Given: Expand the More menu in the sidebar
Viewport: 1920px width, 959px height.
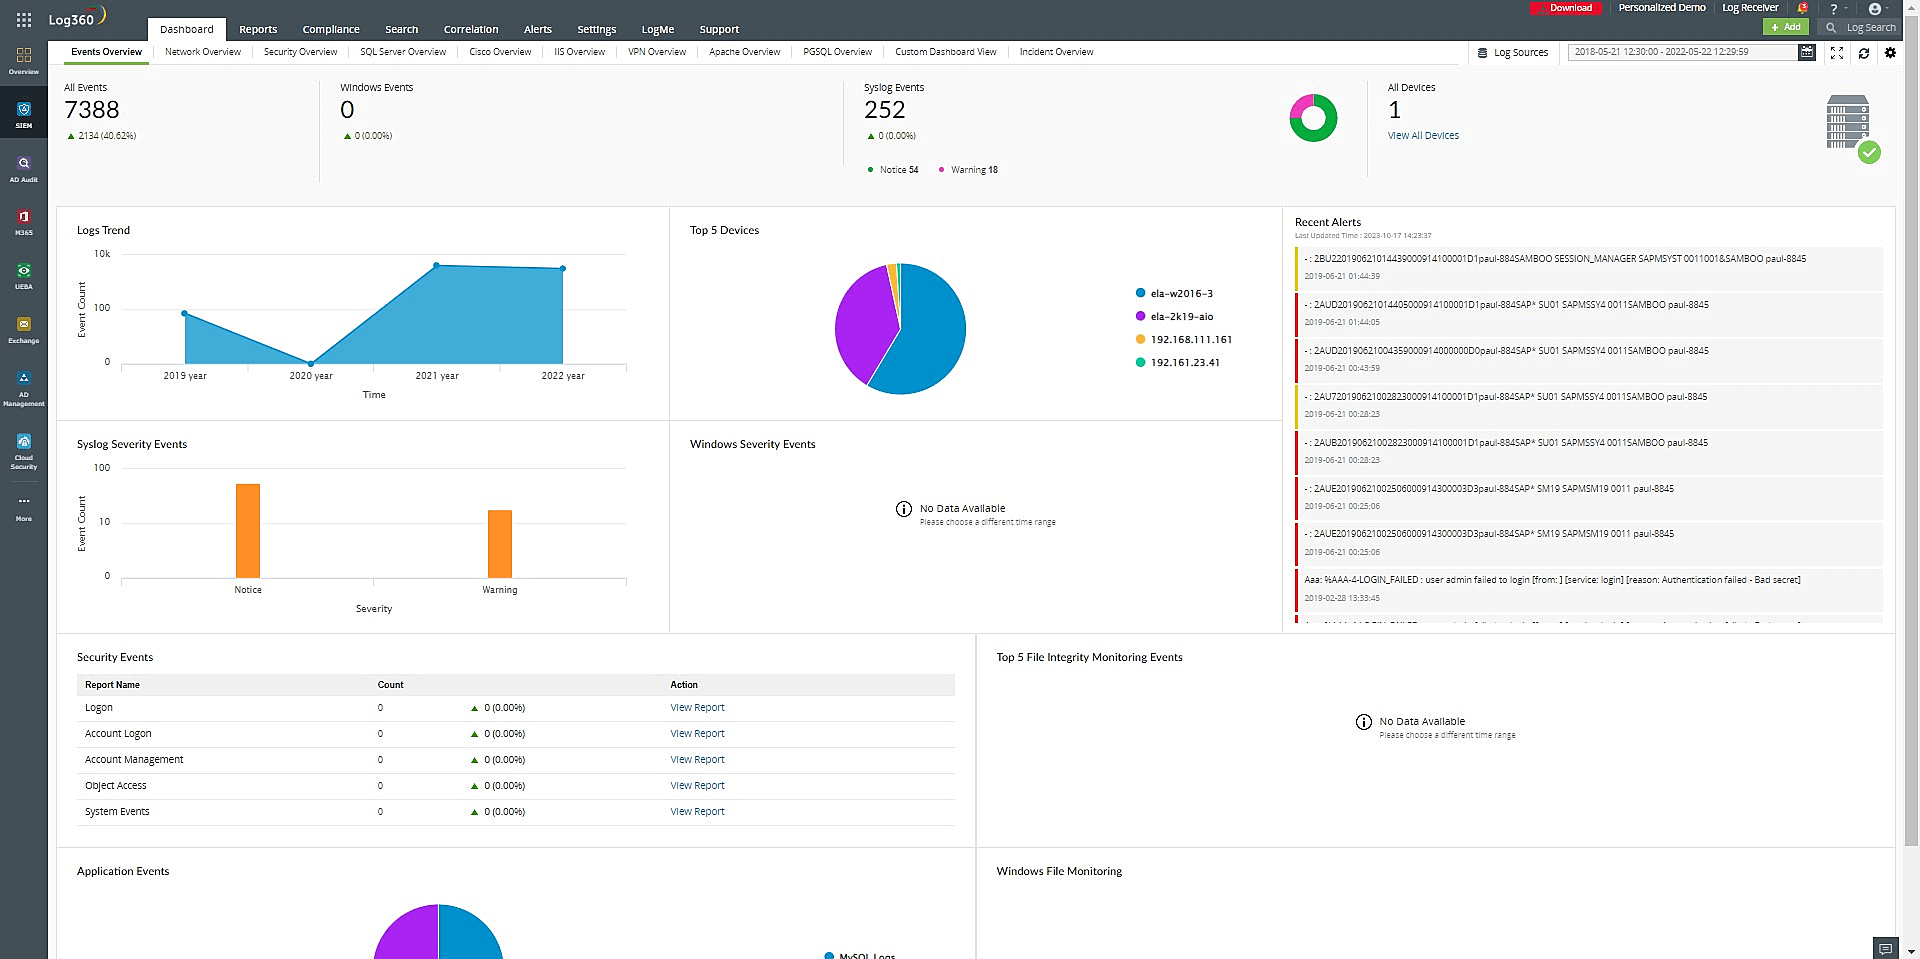Looking at the screenshot, I should pyautogui.click(x=23, y=507).
